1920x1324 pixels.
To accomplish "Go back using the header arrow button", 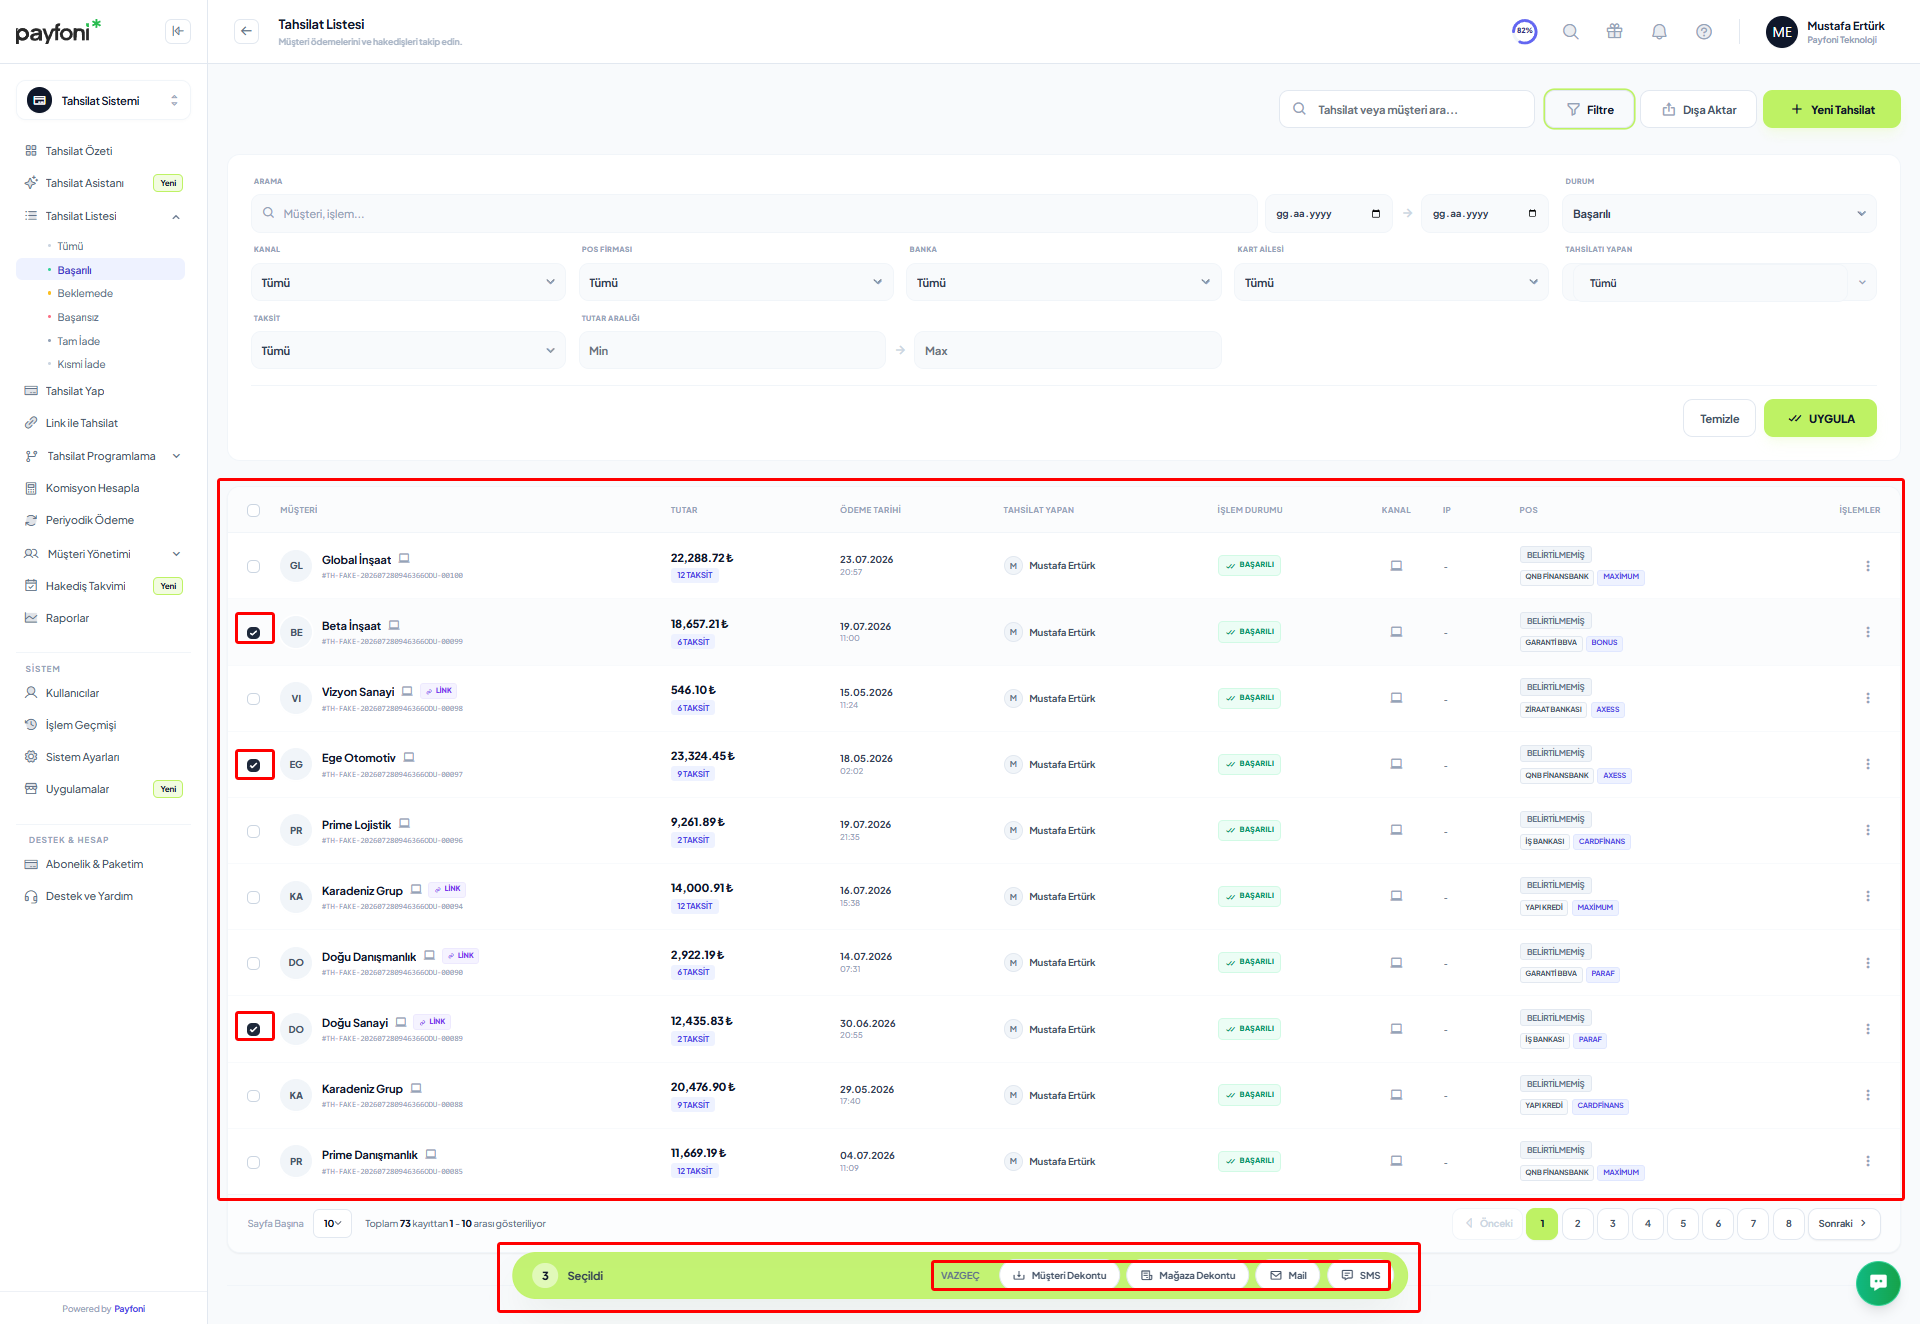I will (x=246, y=31).
